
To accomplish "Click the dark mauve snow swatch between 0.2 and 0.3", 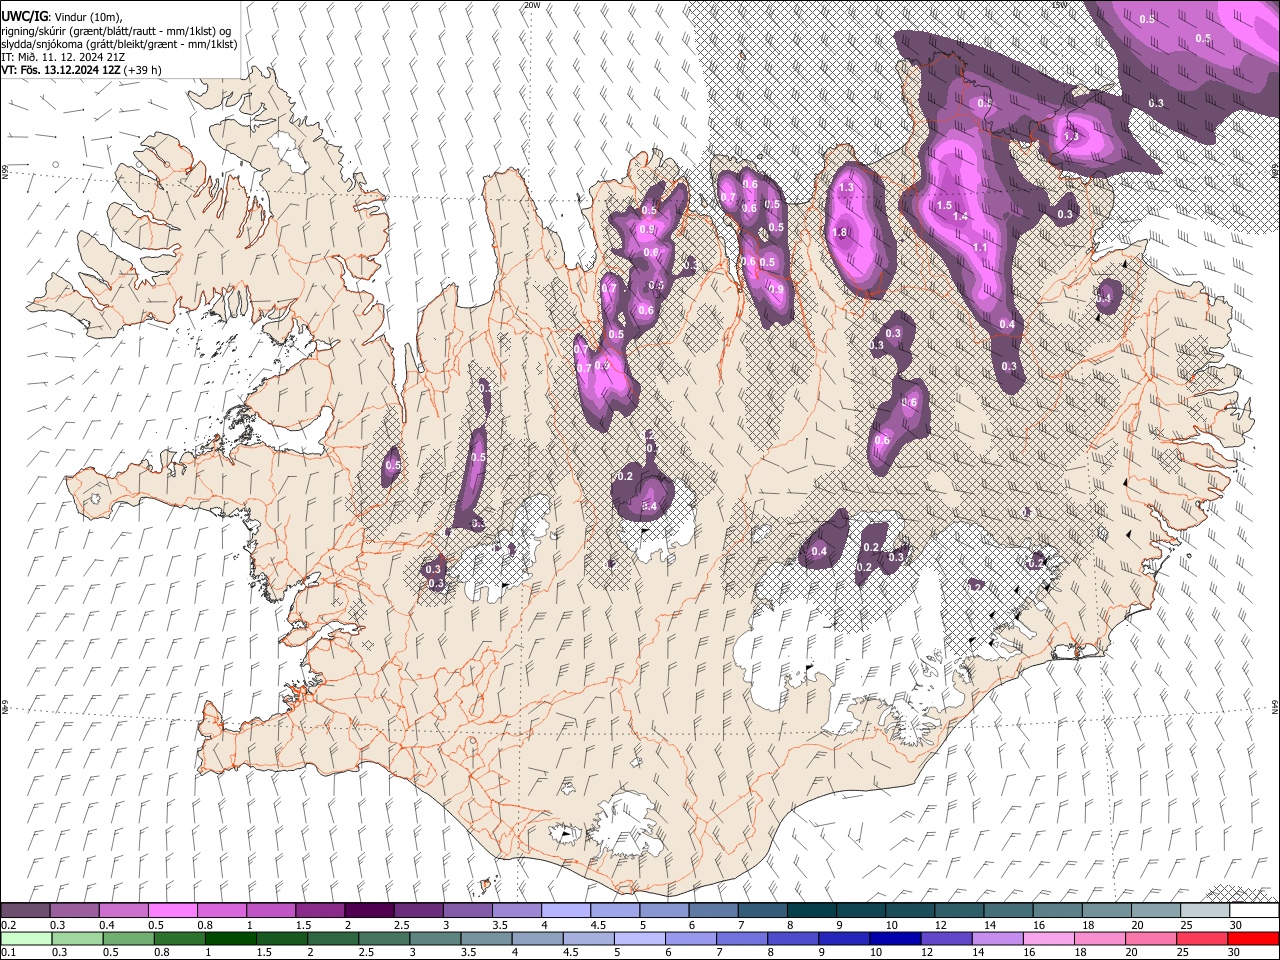I will click(x=26, y=911).
